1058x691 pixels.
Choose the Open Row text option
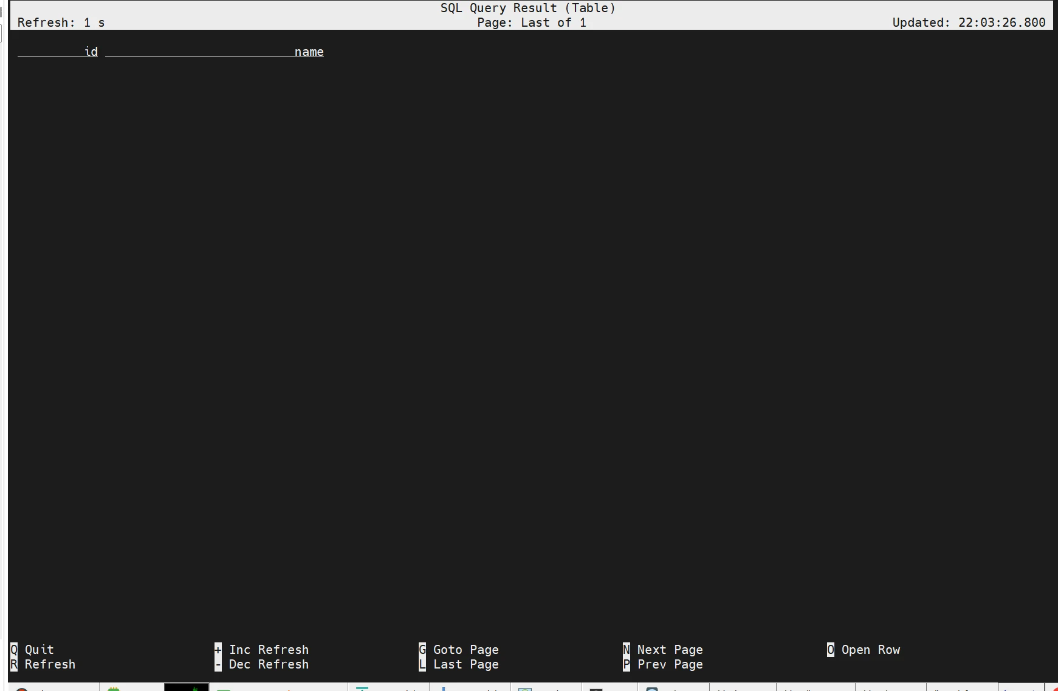(870, 650)
